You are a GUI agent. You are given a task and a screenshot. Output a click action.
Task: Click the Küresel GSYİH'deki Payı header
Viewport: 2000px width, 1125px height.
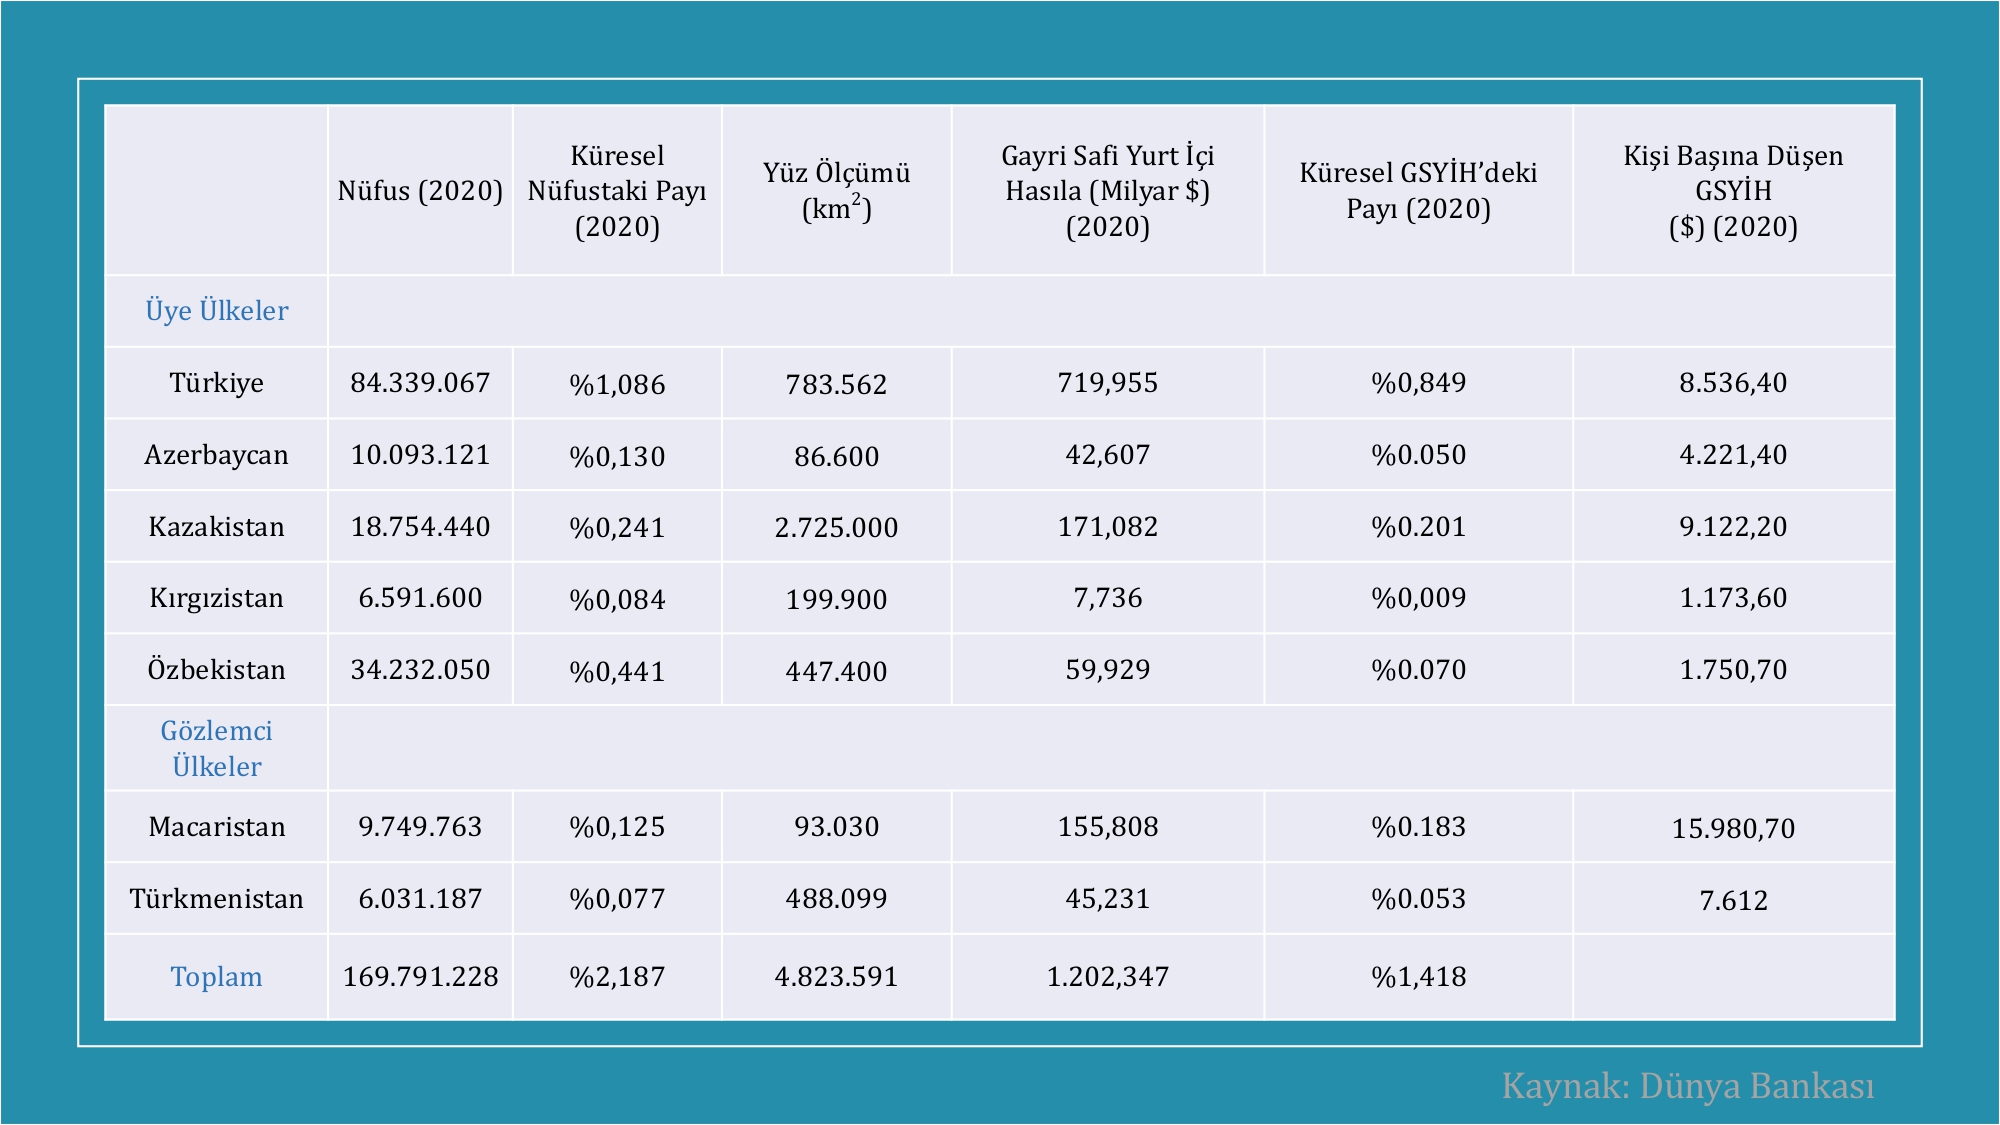[x=1418, y=191]
